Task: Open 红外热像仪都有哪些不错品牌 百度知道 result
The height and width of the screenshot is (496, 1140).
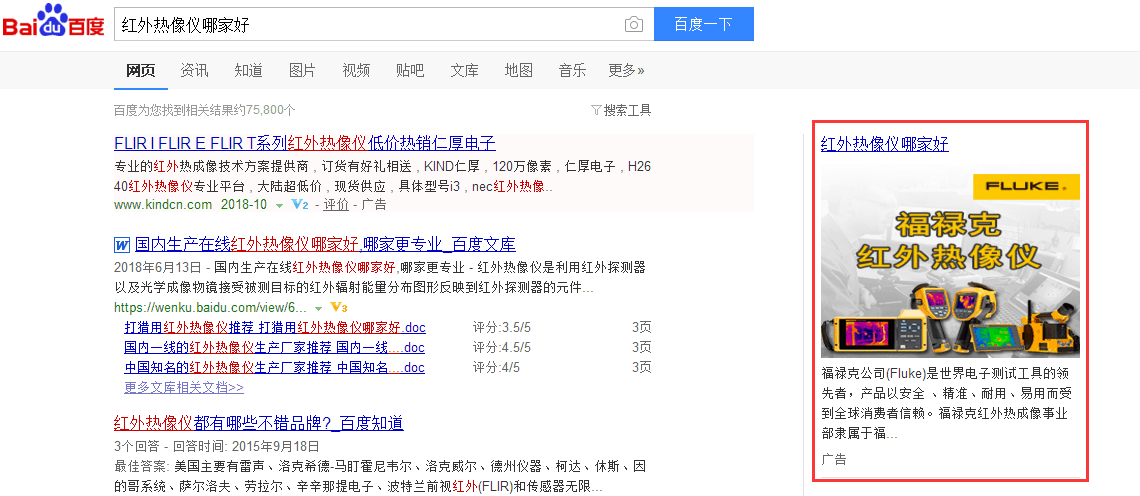Action: point(259,423)
